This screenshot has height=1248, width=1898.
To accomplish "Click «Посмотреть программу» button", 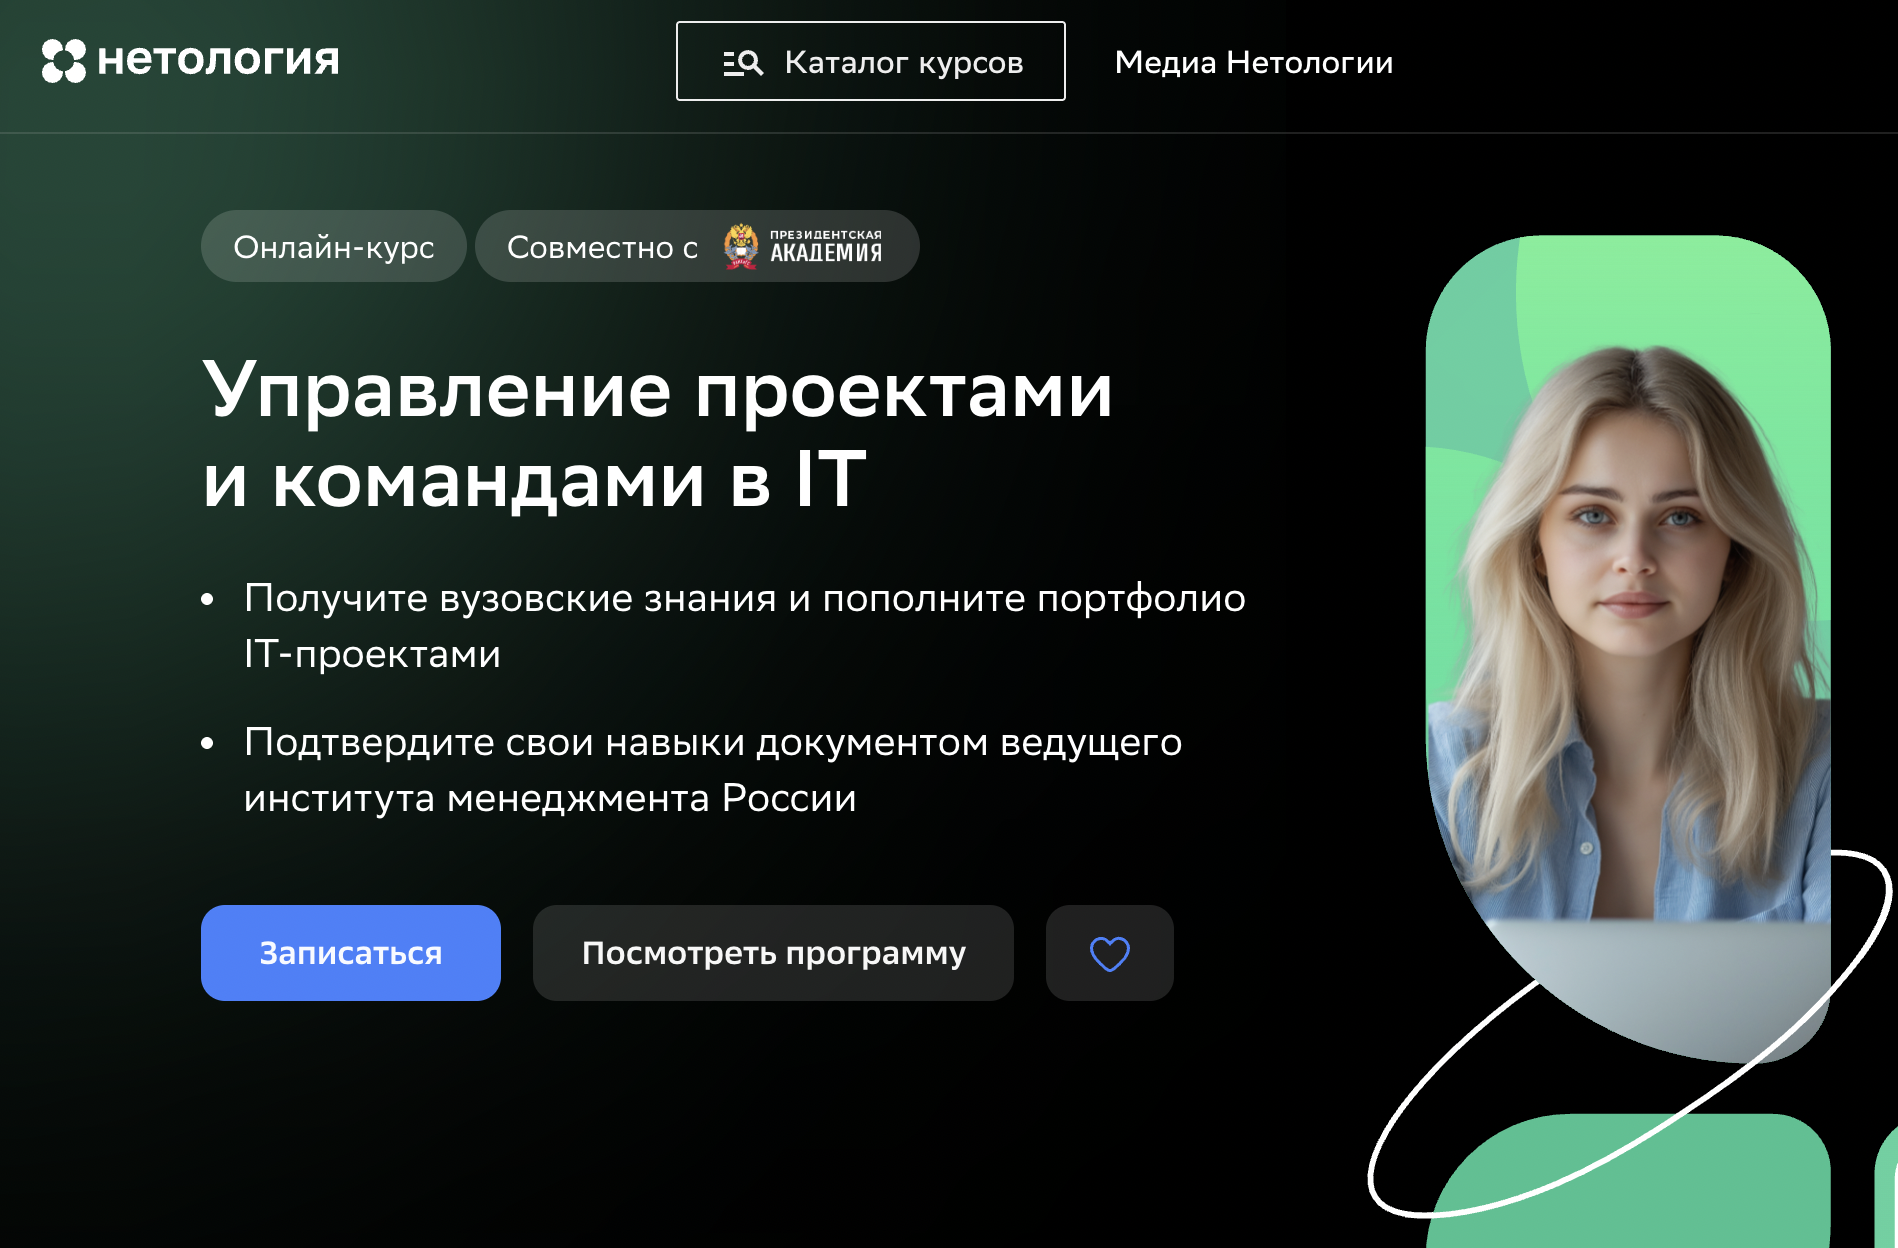I will [x=773, y=953].
